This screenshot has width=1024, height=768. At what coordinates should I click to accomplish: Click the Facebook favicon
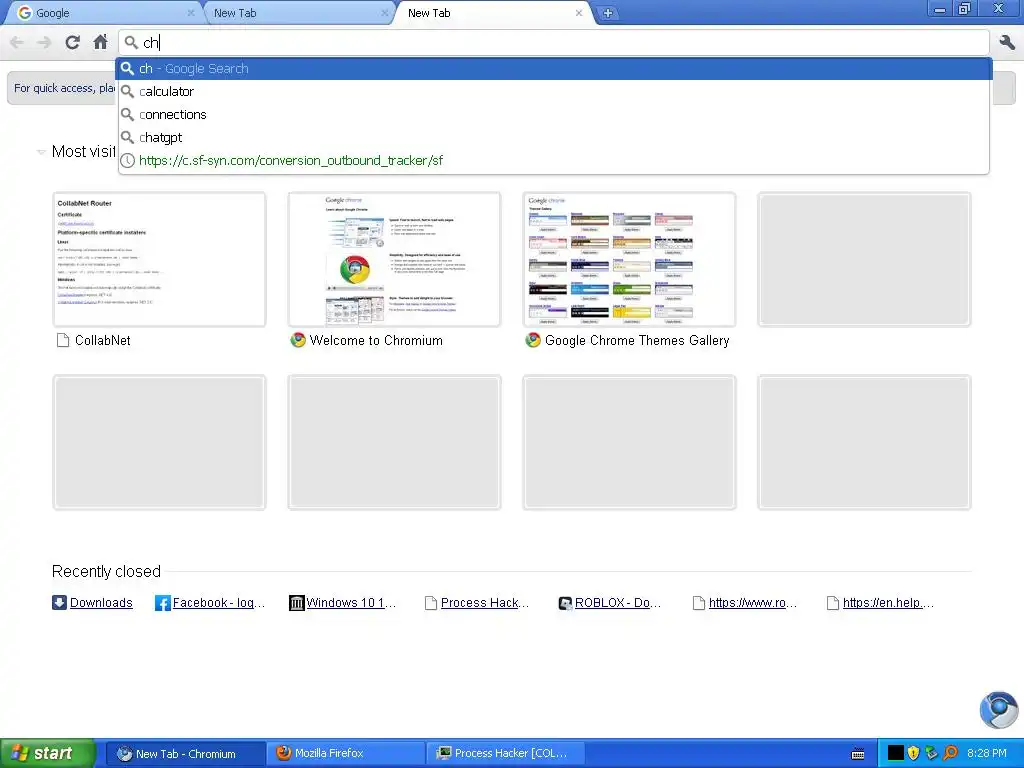(162, 603)
